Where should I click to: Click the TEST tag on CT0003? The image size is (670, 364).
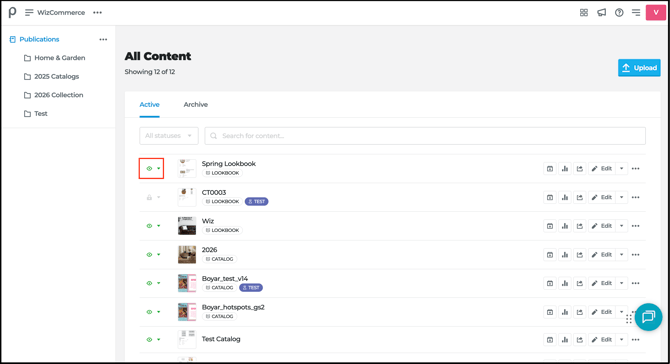point(256,202)
